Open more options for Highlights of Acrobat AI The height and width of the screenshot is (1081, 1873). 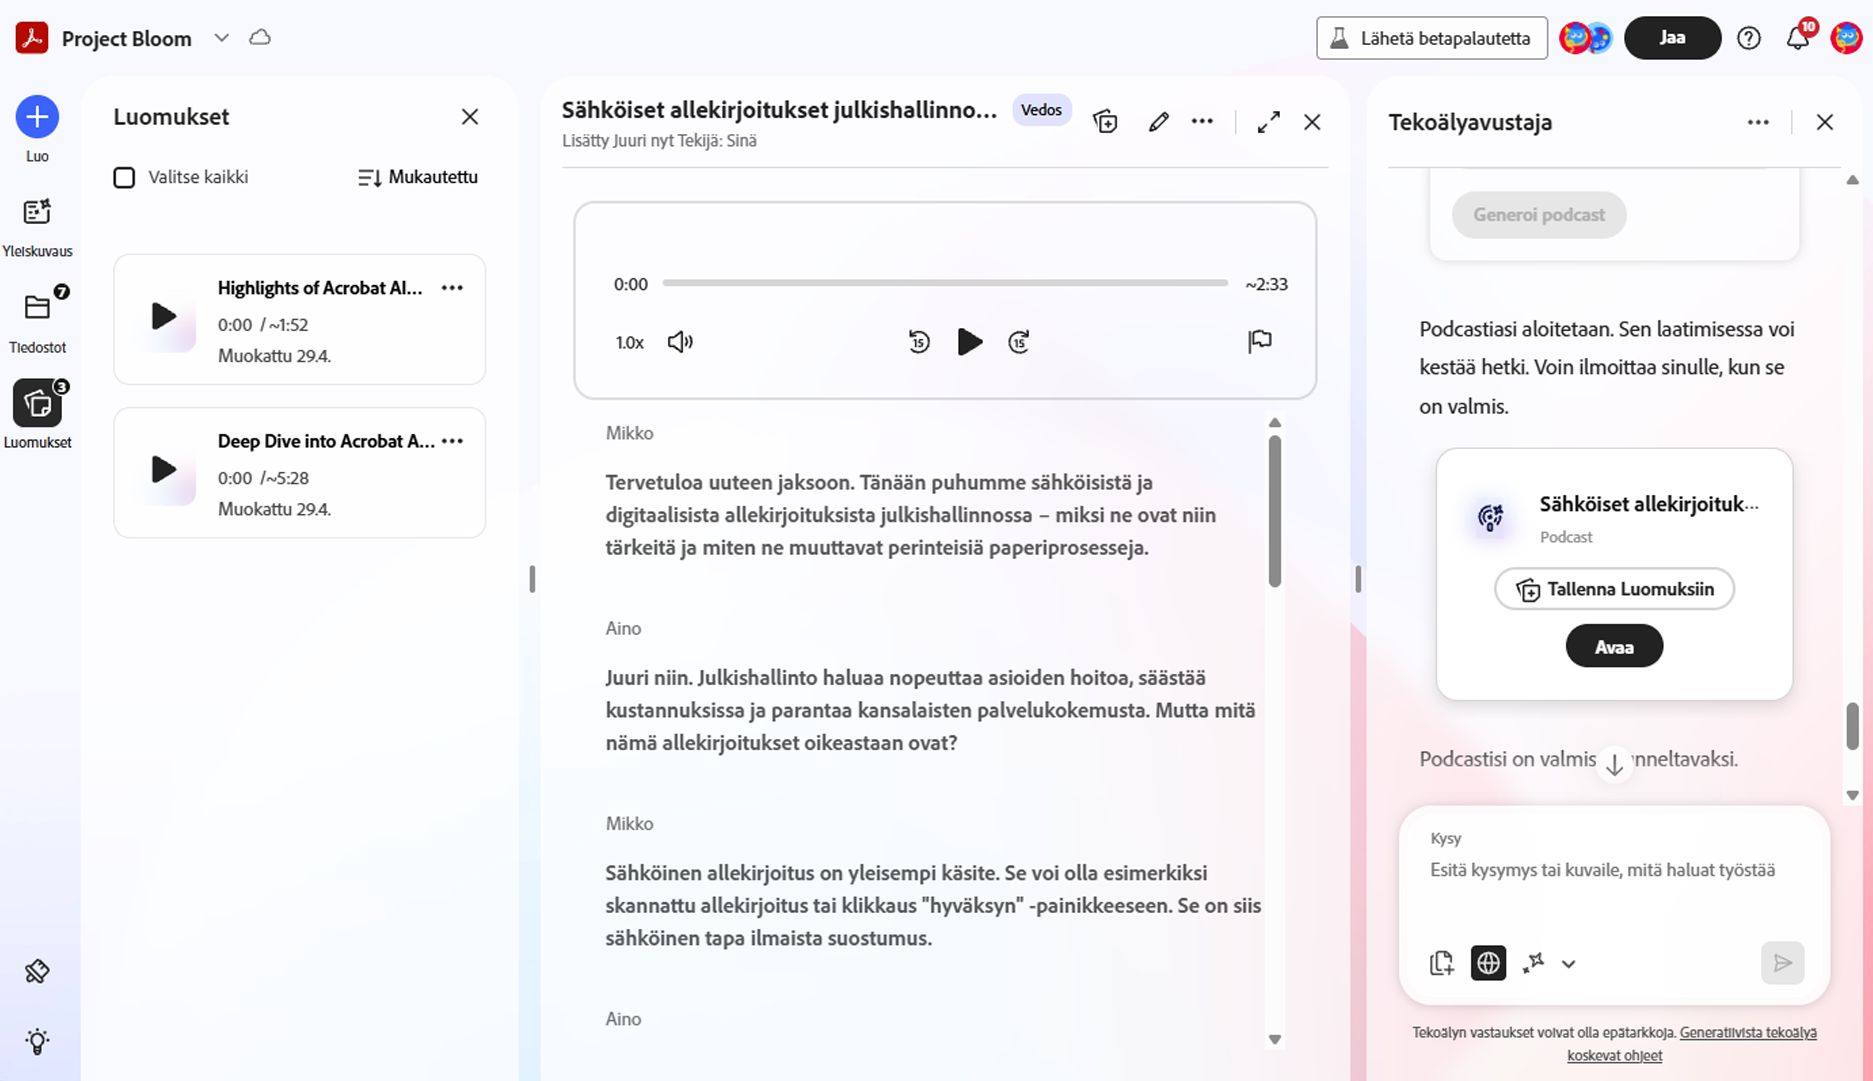[452, 288]
